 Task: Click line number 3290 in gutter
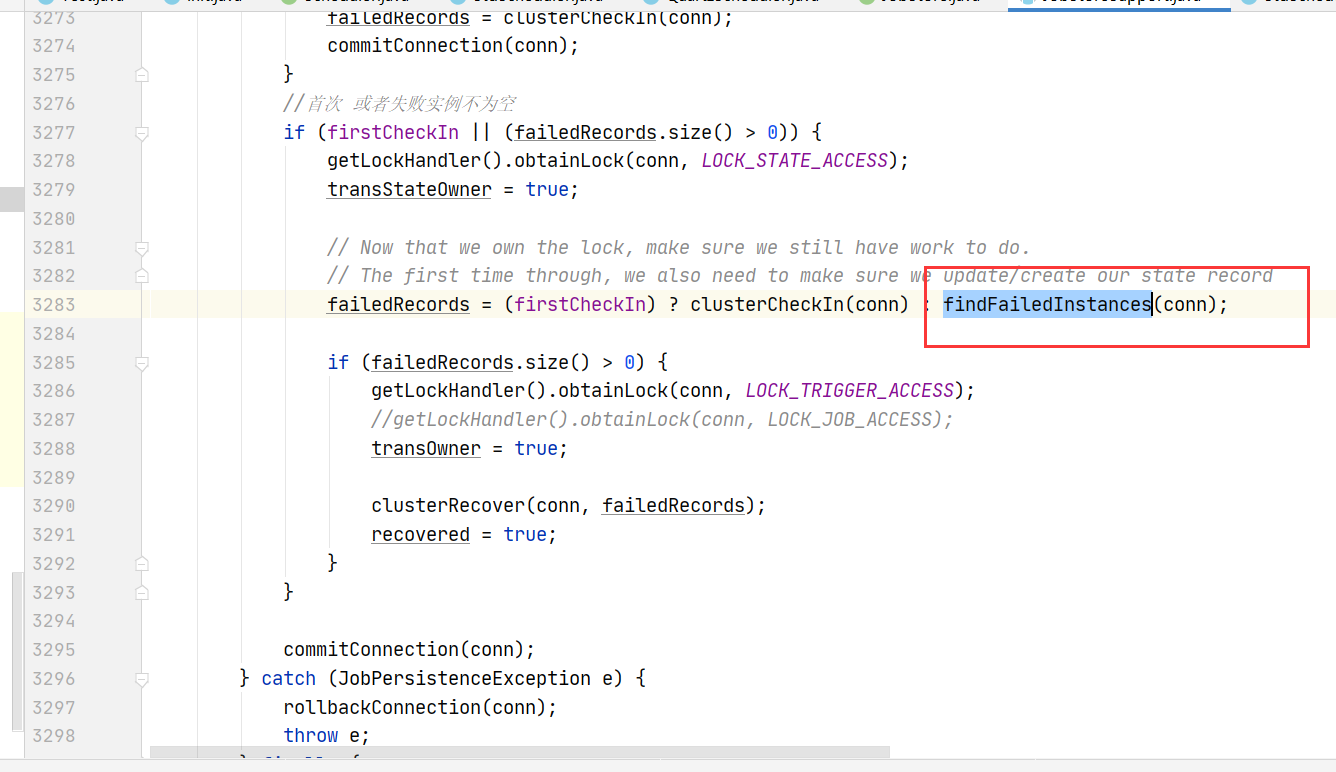[x=54, y=505]
